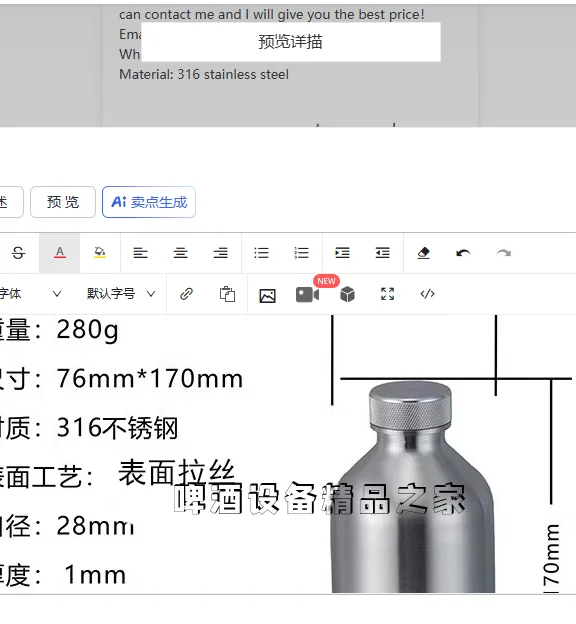Align text to the right

221,253
